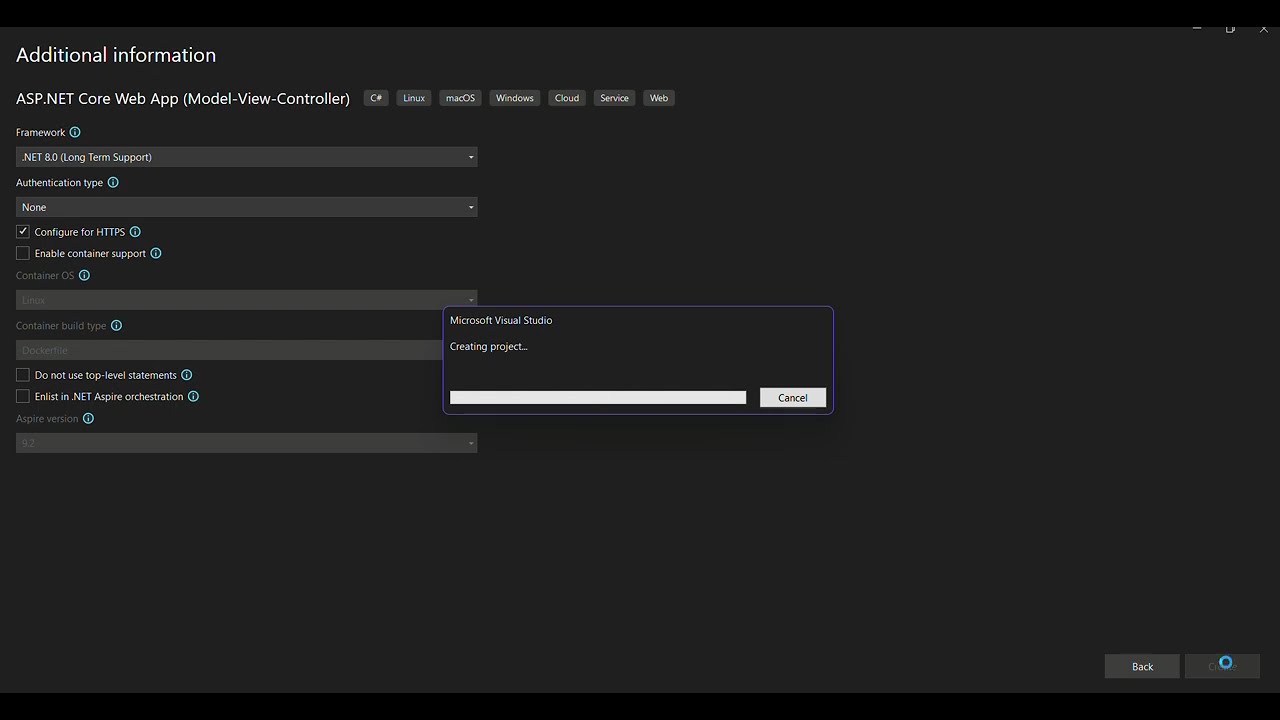
Task: Uncheck Configure for HTTPS checkbox
Action: (x=23, y=232)
